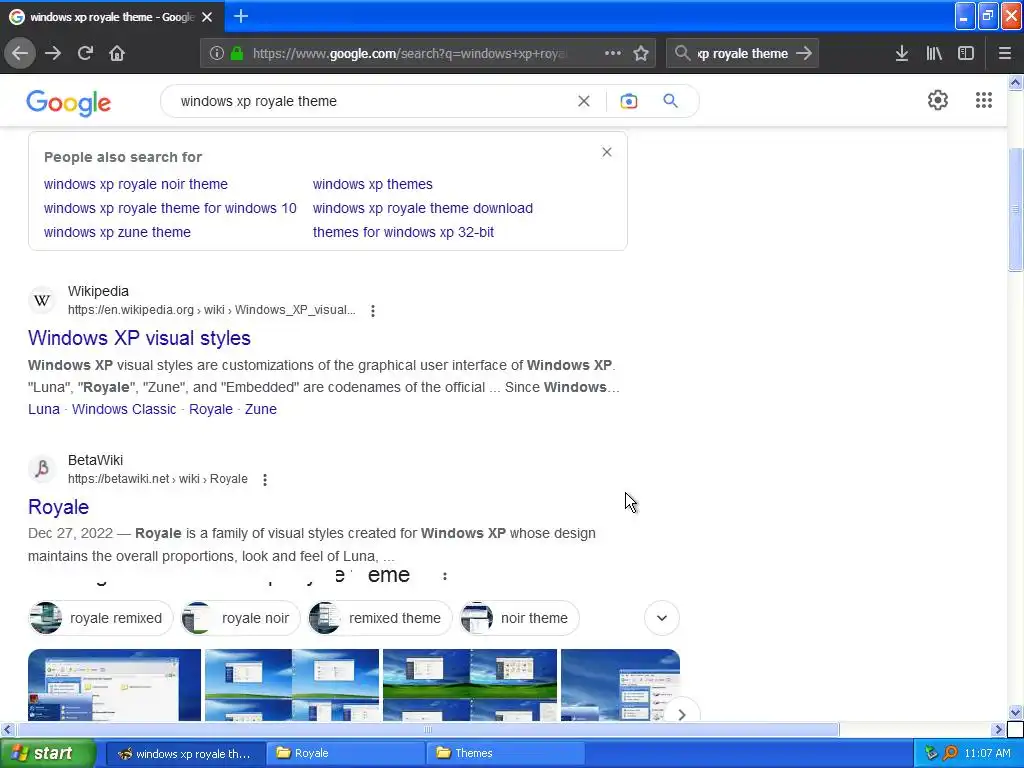
Task: Open the Firefox hamburger menu
Action: click(x=1005, y=54)
